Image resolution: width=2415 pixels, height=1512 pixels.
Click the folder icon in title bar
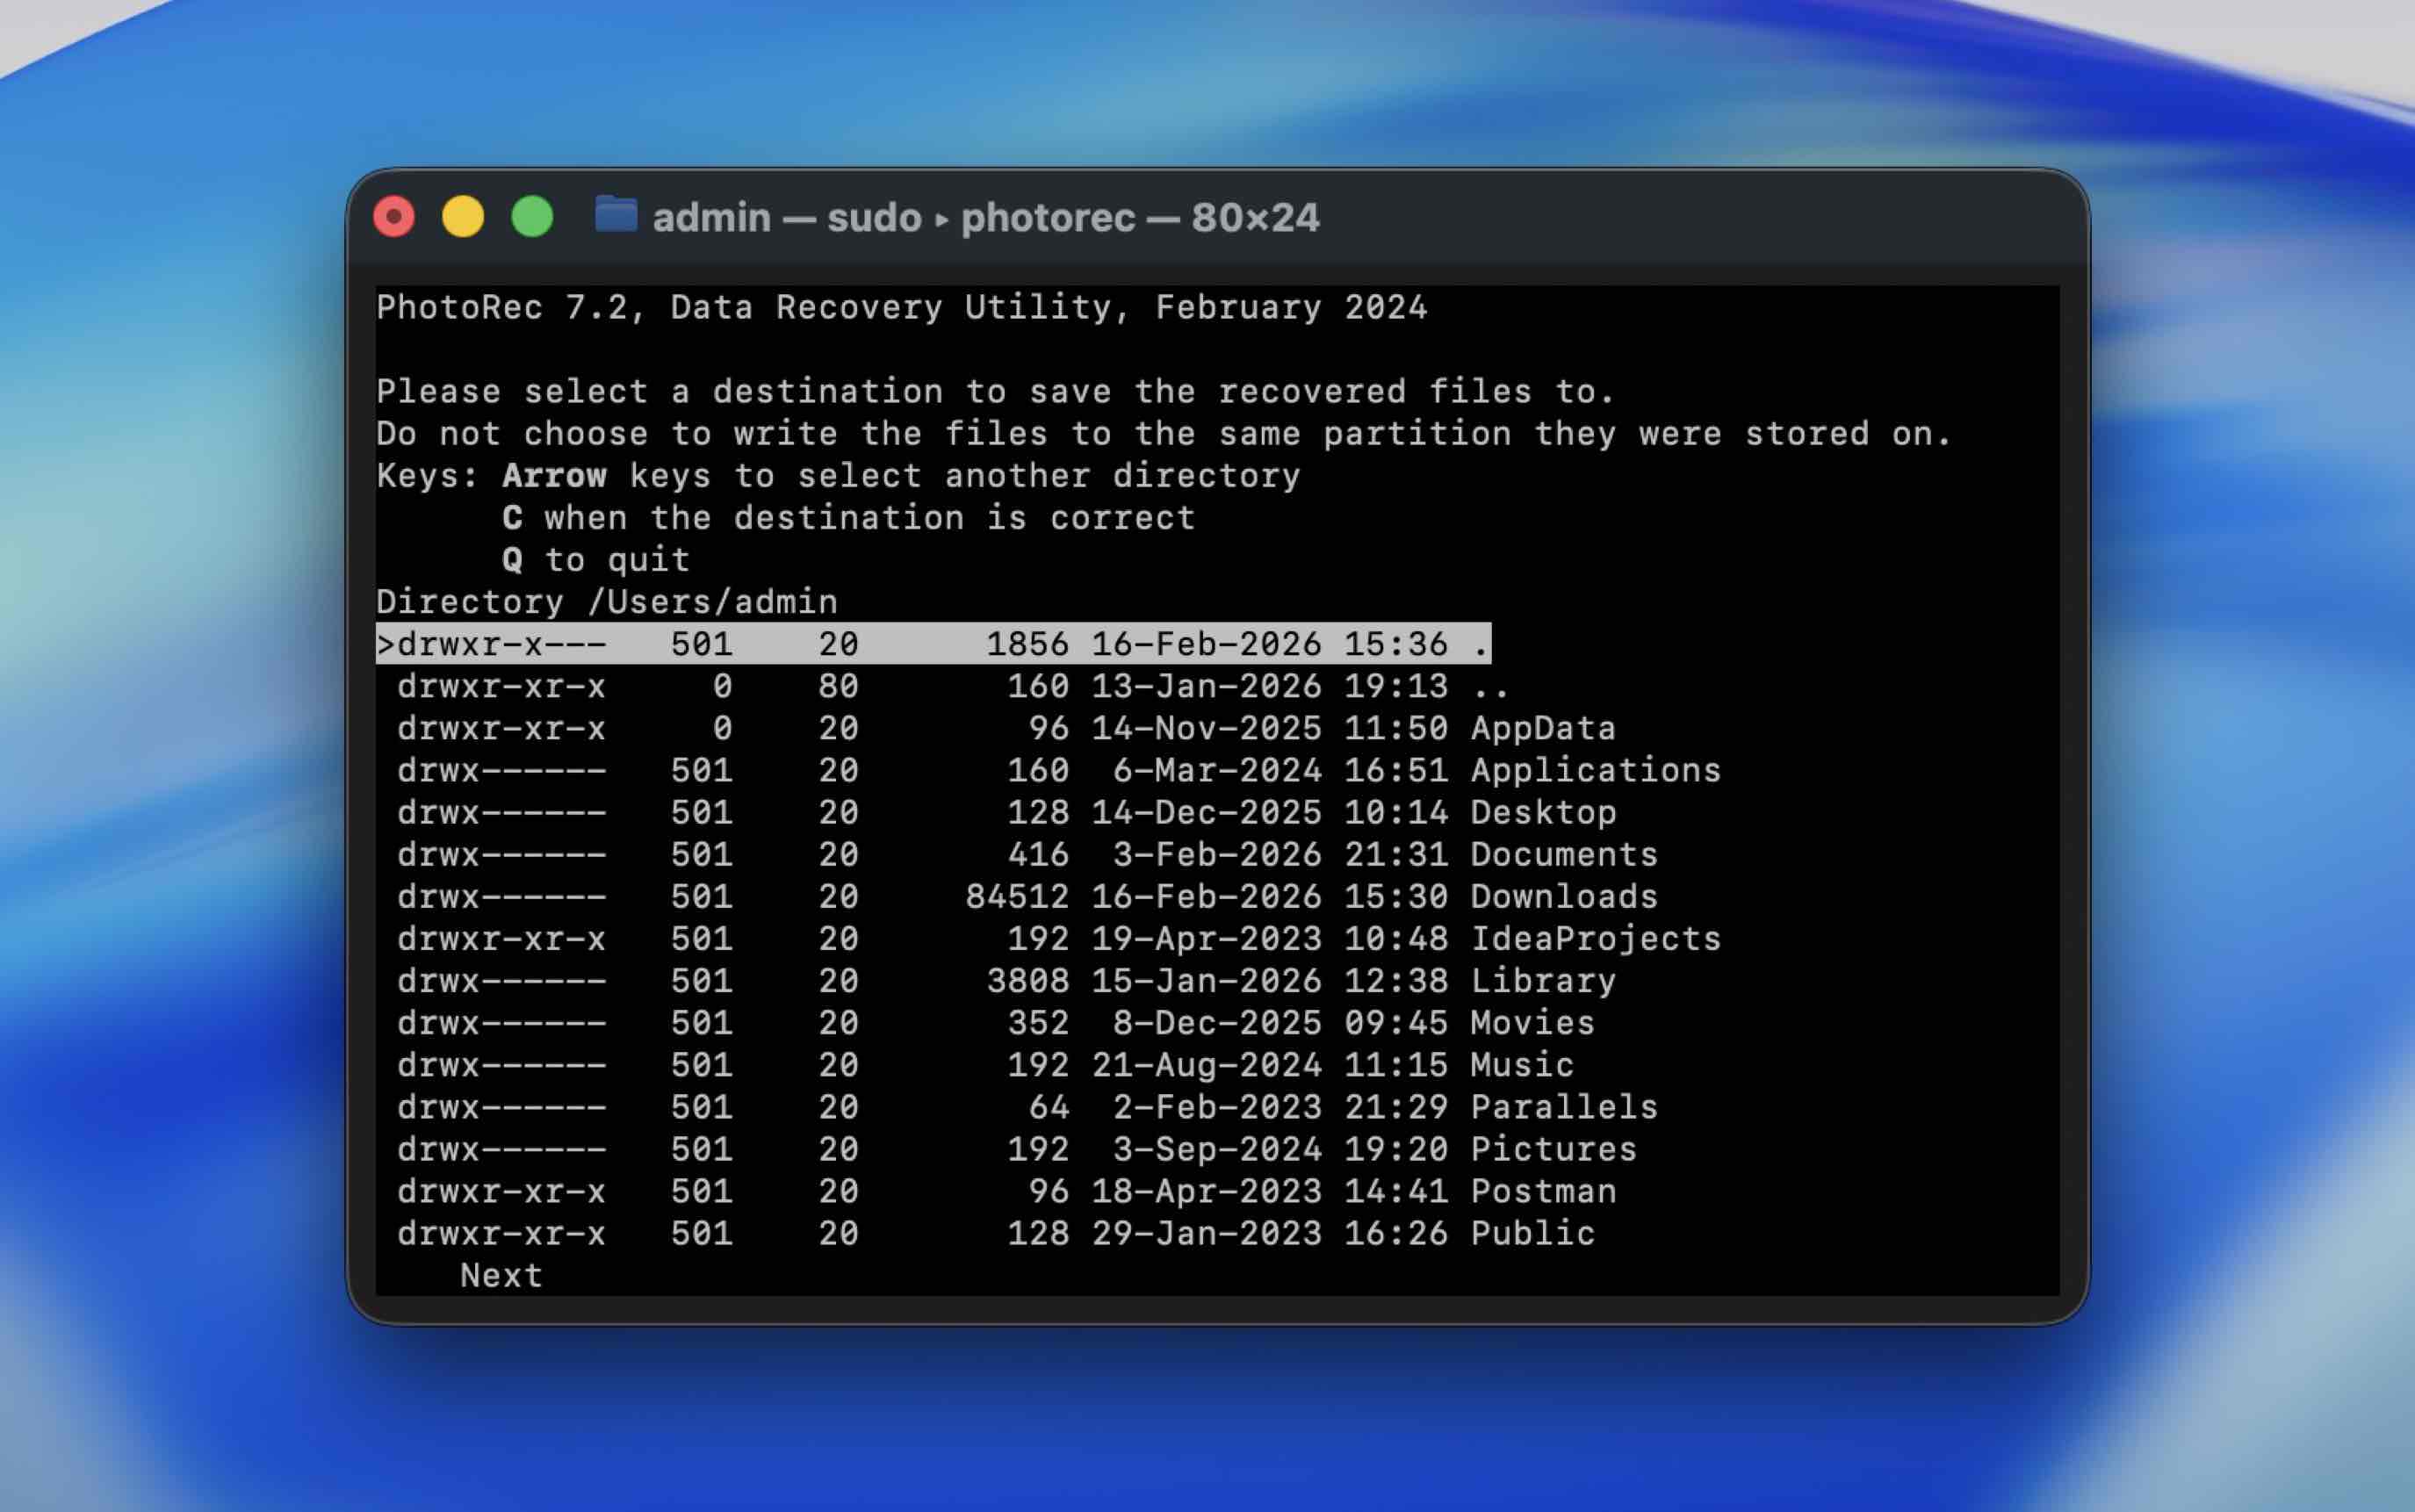pyautogui.click(x=616, y=215)
